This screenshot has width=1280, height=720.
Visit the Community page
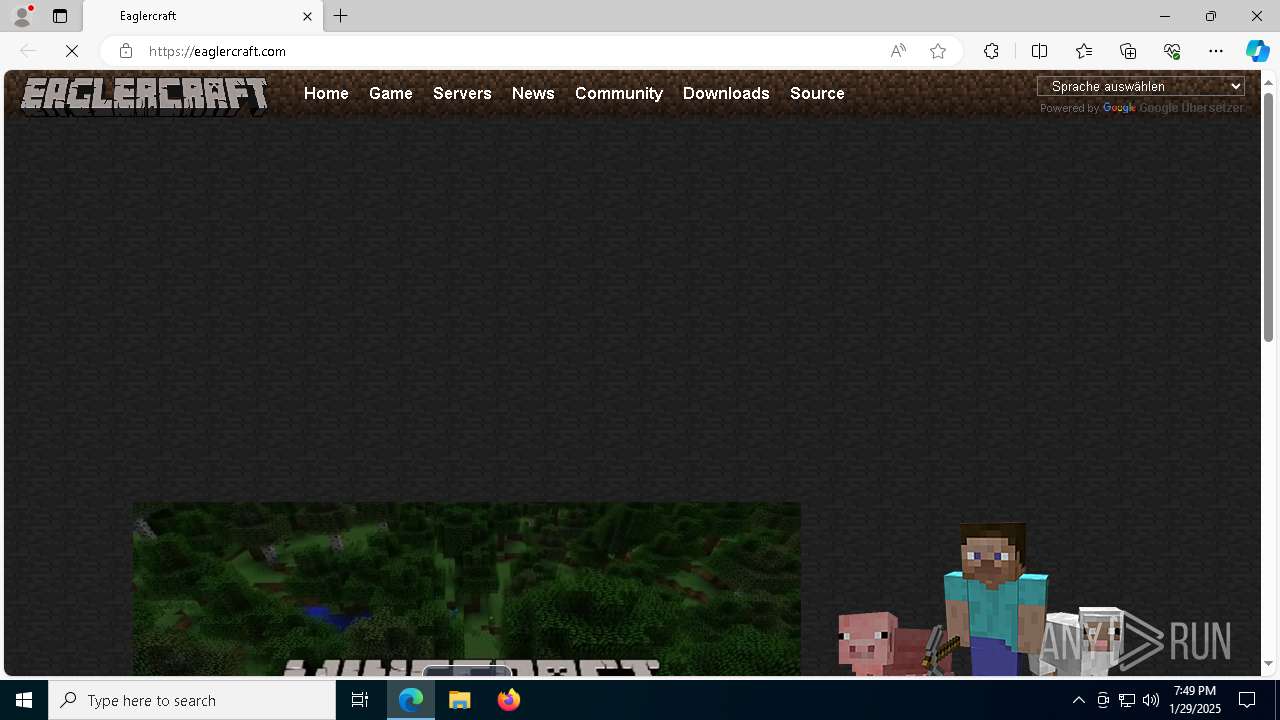(619, 93)
